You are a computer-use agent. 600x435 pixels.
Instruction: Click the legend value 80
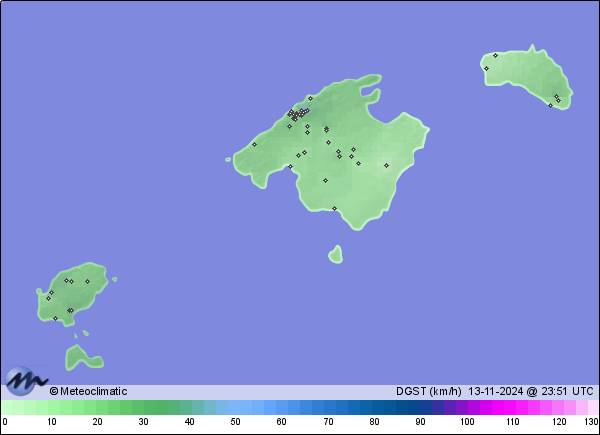tap(374, 422)
